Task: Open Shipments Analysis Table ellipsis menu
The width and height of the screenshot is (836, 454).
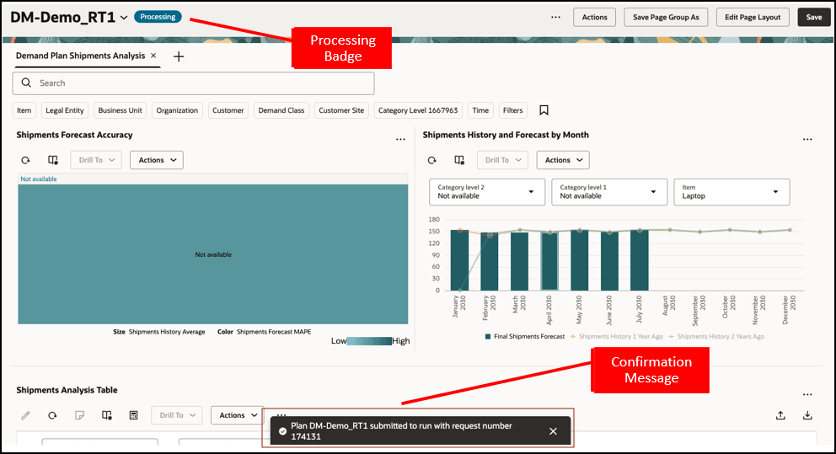Action: point(807,395)
